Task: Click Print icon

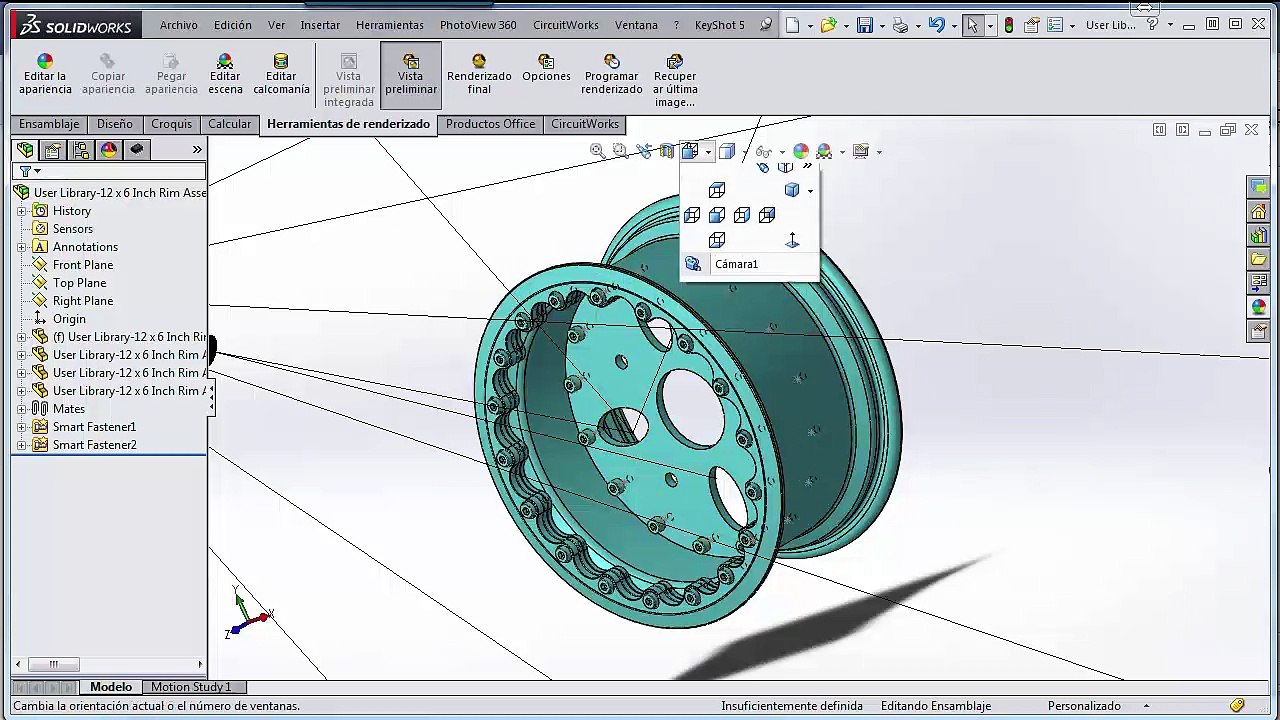Action: tap(900, 25)
